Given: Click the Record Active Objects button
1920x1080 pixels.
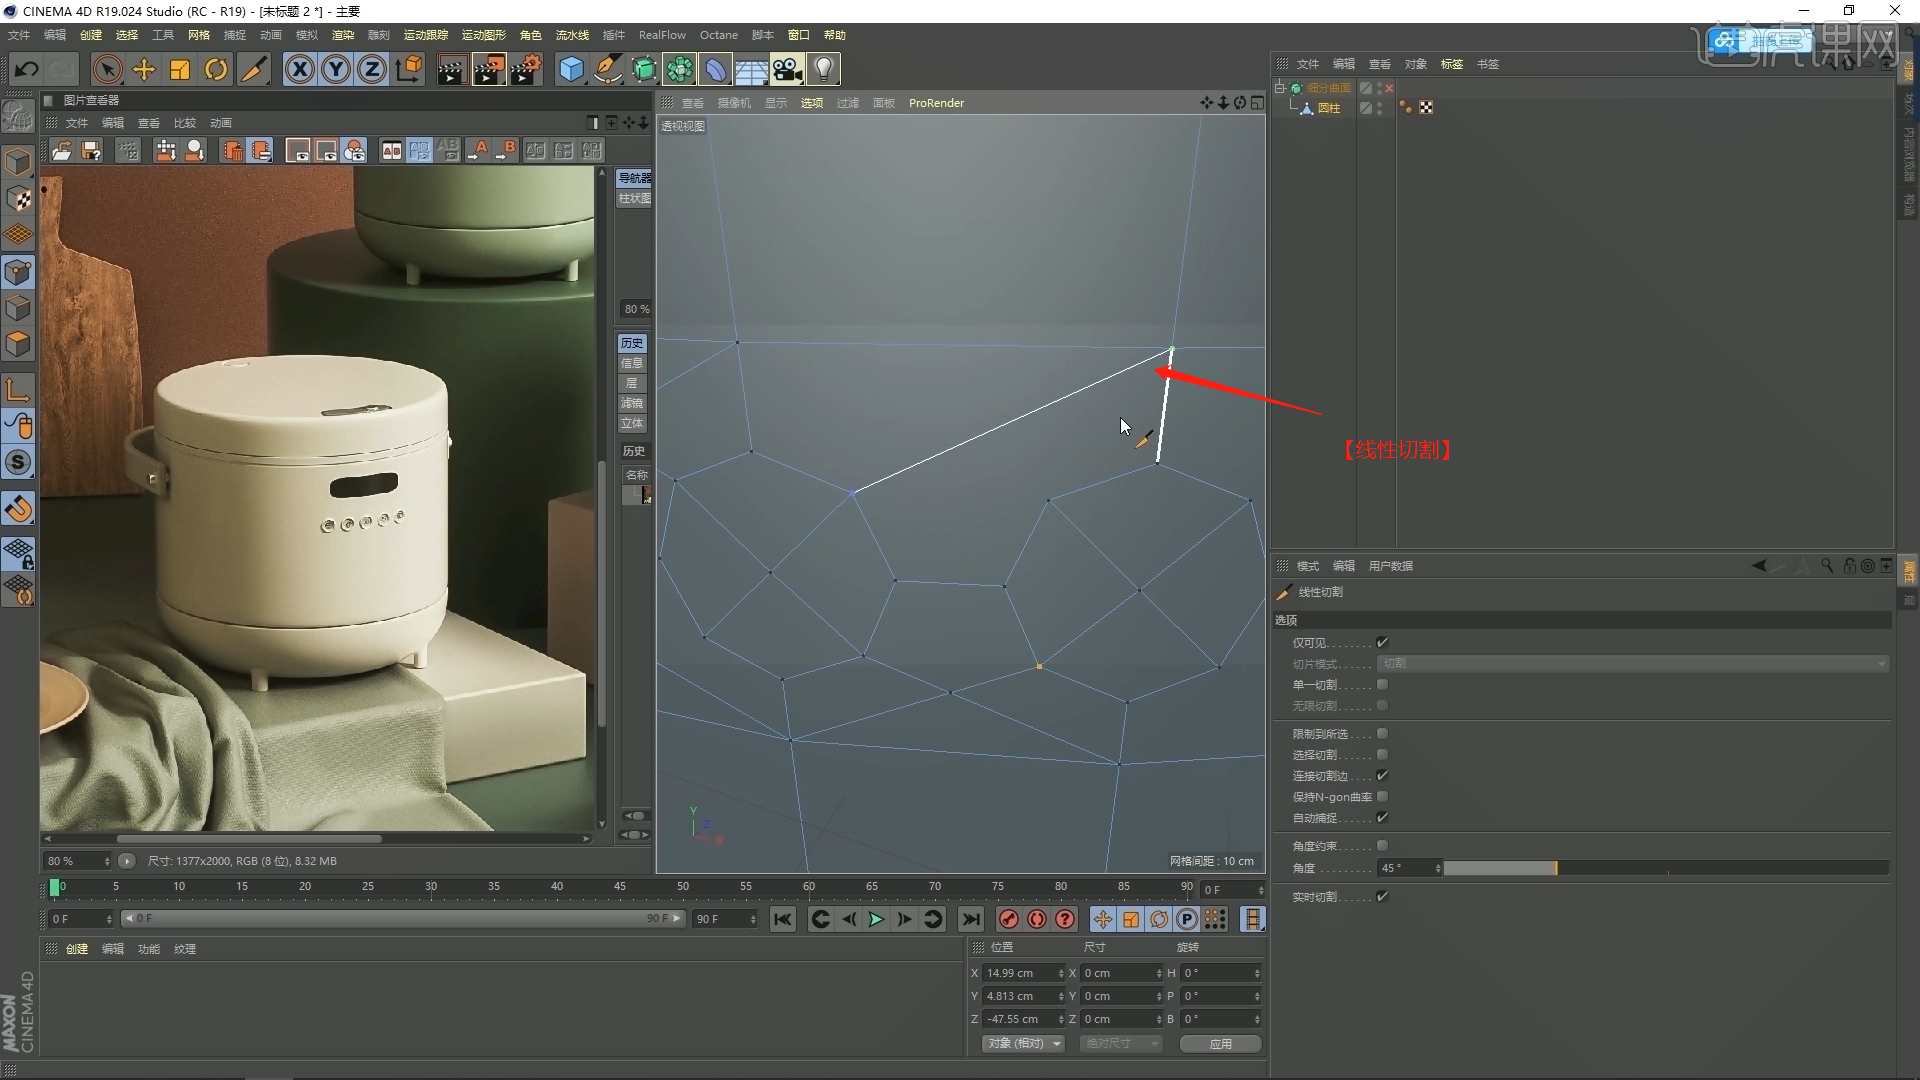Looking at the screenshot, I should click(x=1008, y=919).
